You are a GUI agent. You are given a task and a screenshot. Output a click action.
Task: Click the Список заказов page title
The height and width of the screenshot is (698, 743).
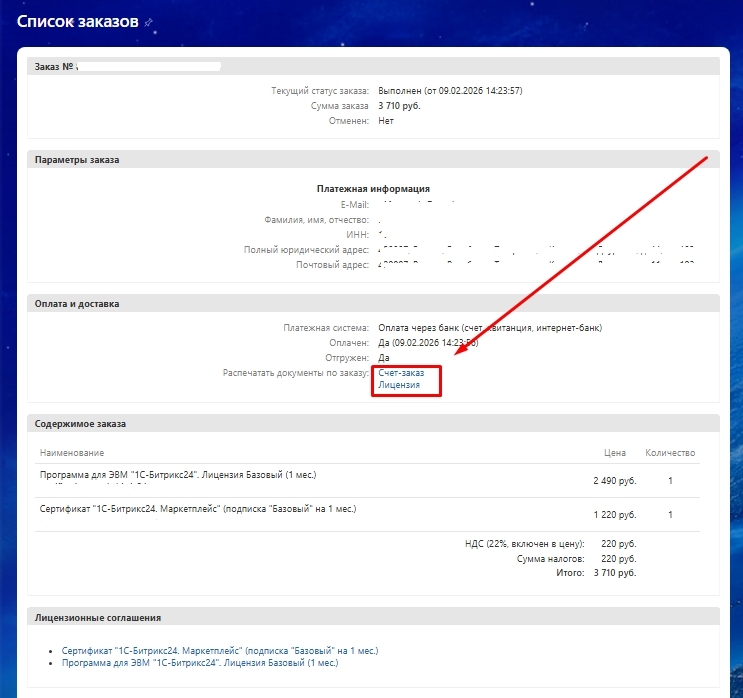coord(78,21)
